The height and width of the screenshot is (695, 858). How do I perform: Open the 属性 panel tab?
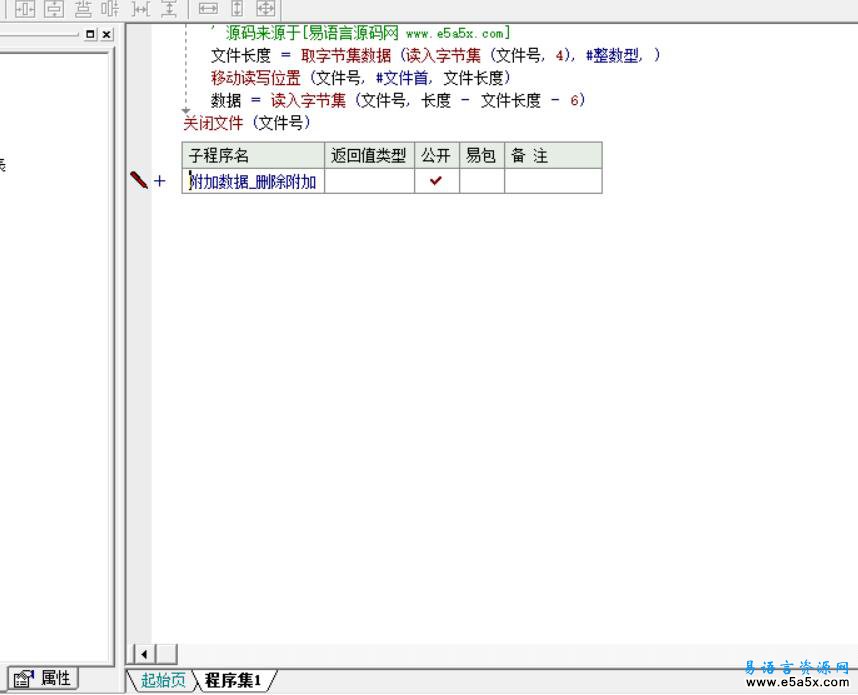coord(43,679)
